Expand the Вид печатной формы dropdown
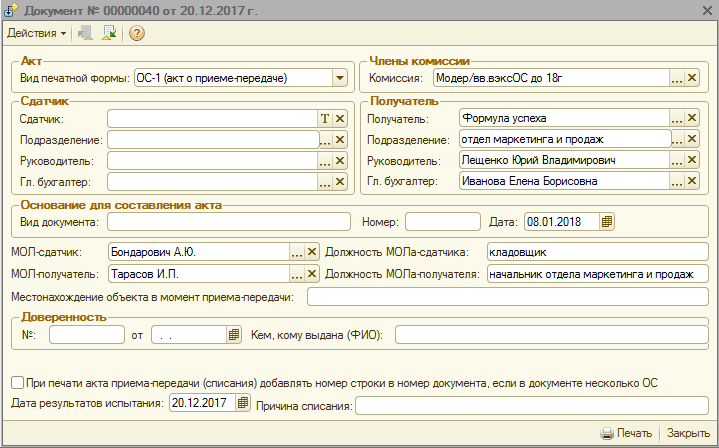Image resolution: width=719 pixels, height=448 pixels. [340, 77]
